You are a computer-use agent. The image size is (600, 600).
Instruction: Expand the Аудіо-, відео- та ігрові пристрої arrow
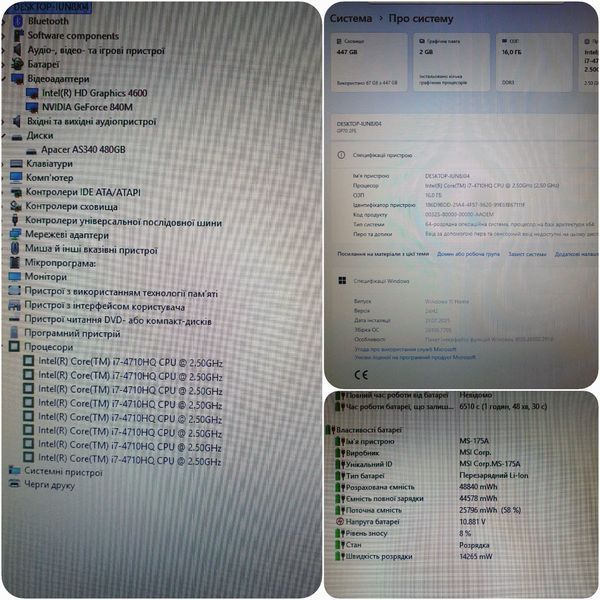(x=3, y=50)
